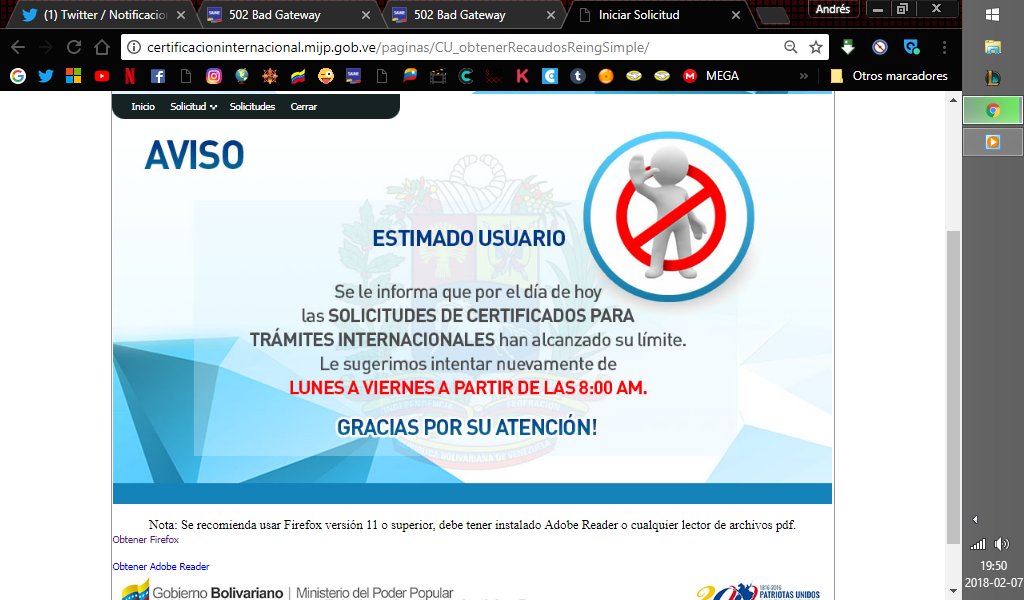Open the browser home page
The height and width of the screenshot is (600, 1024).
[x=101, y=47]
